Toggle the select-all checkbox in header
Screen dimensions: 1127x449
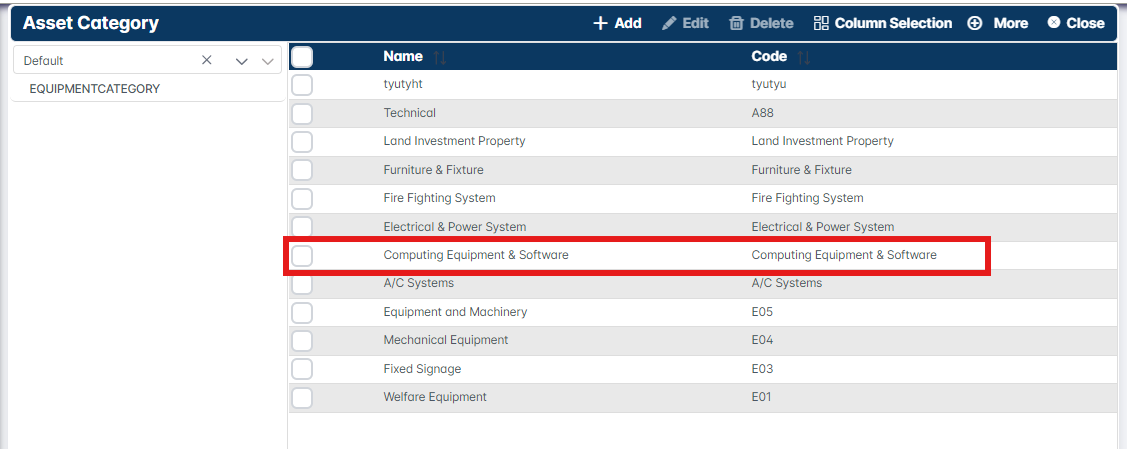click(302, 56)
